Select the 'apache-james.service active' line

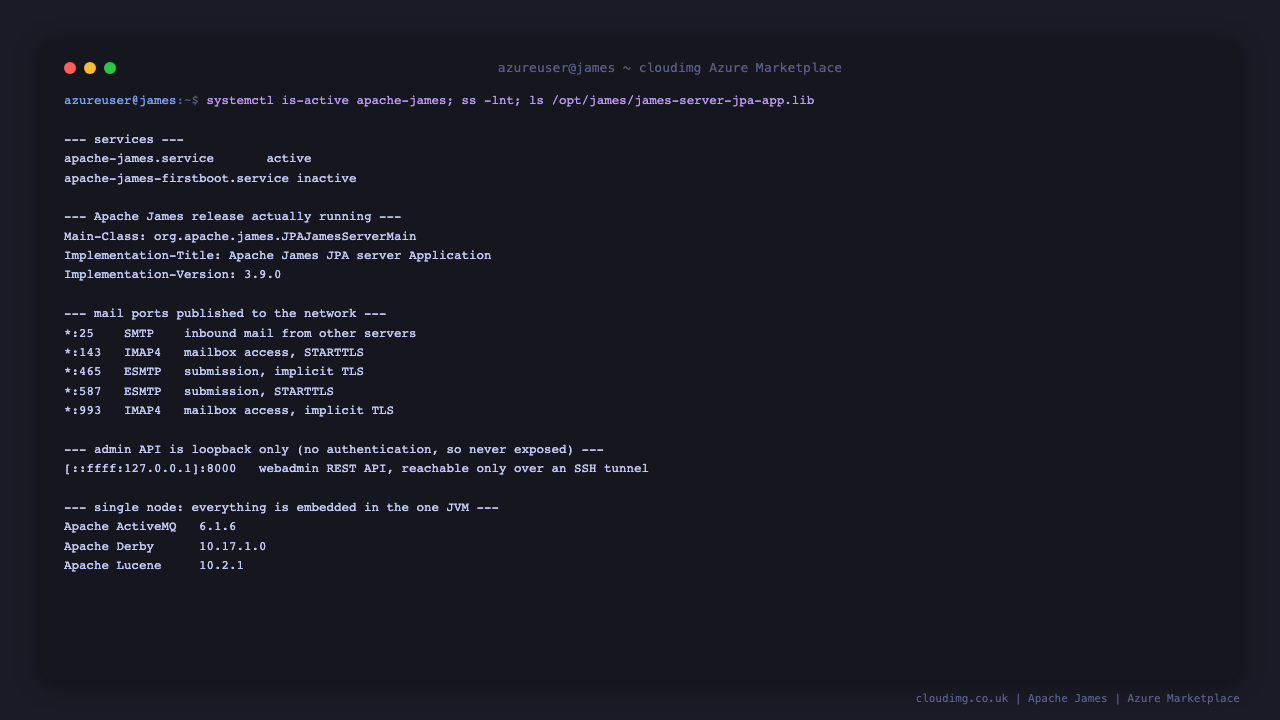[188, 159]
